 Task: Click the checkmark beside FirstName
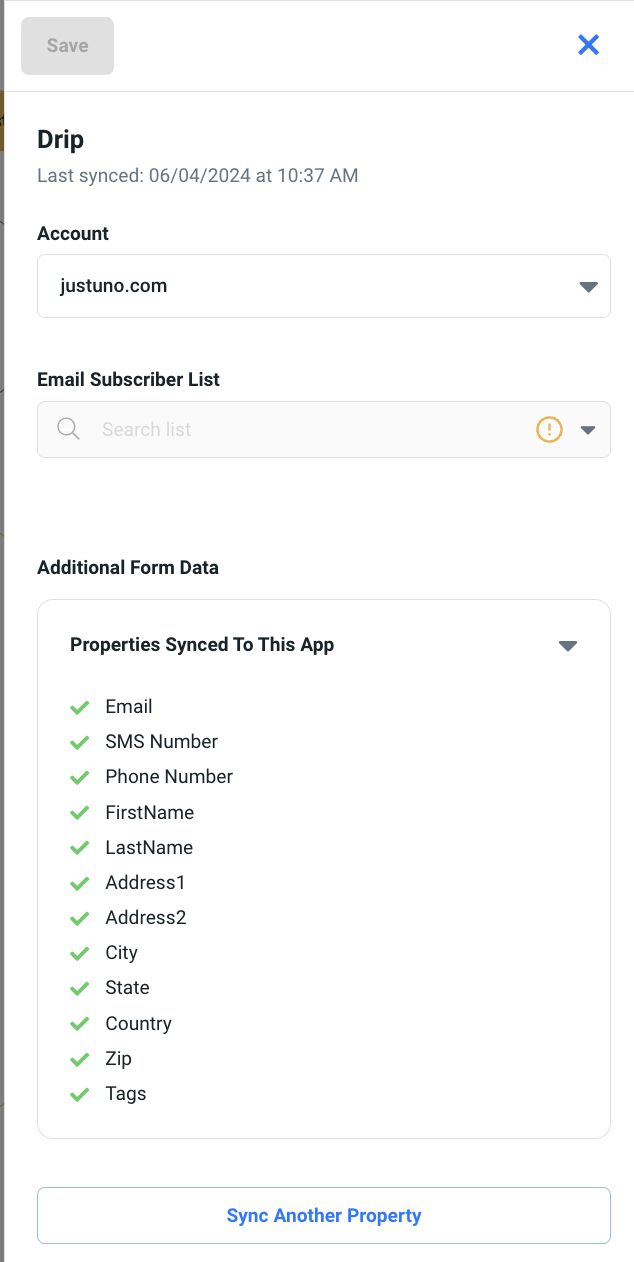point(80,813)
